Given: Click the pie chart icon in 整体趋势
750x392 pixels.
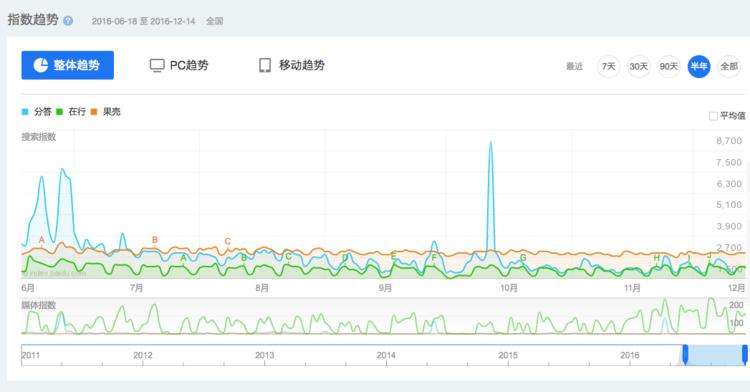Looking at the screenshot, I should tap(41, 65).
